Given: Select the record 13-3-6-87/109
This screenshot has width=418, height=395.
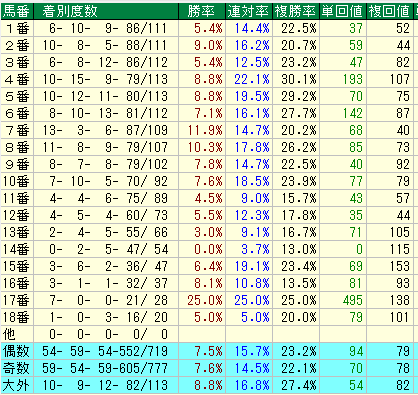Looking at the screenshot, I should 106,130.
